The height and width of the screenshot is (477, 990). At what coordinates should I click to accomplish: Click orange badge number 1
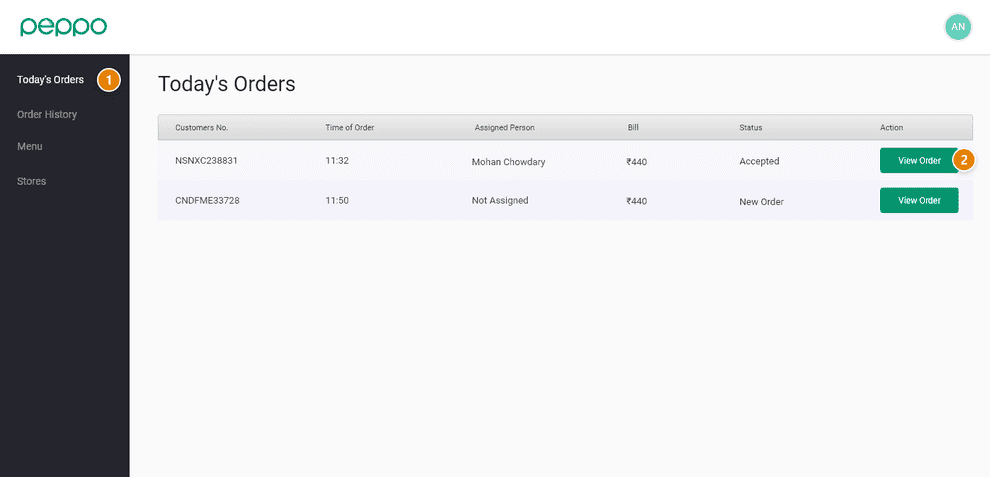109,80
